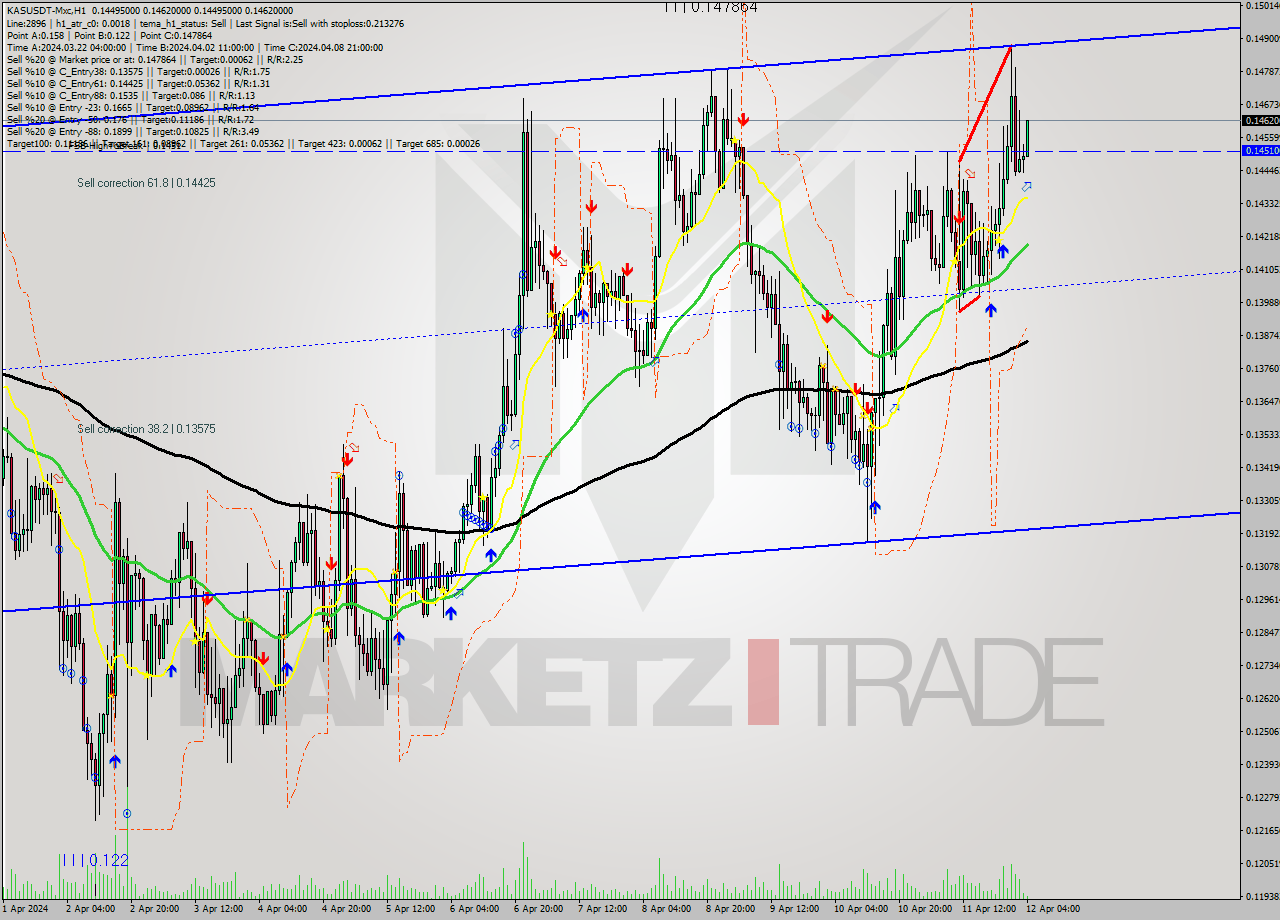Click the 0.13760 price axis label
This screenshot has height=920, width=1280.
tap(1263, 369)
